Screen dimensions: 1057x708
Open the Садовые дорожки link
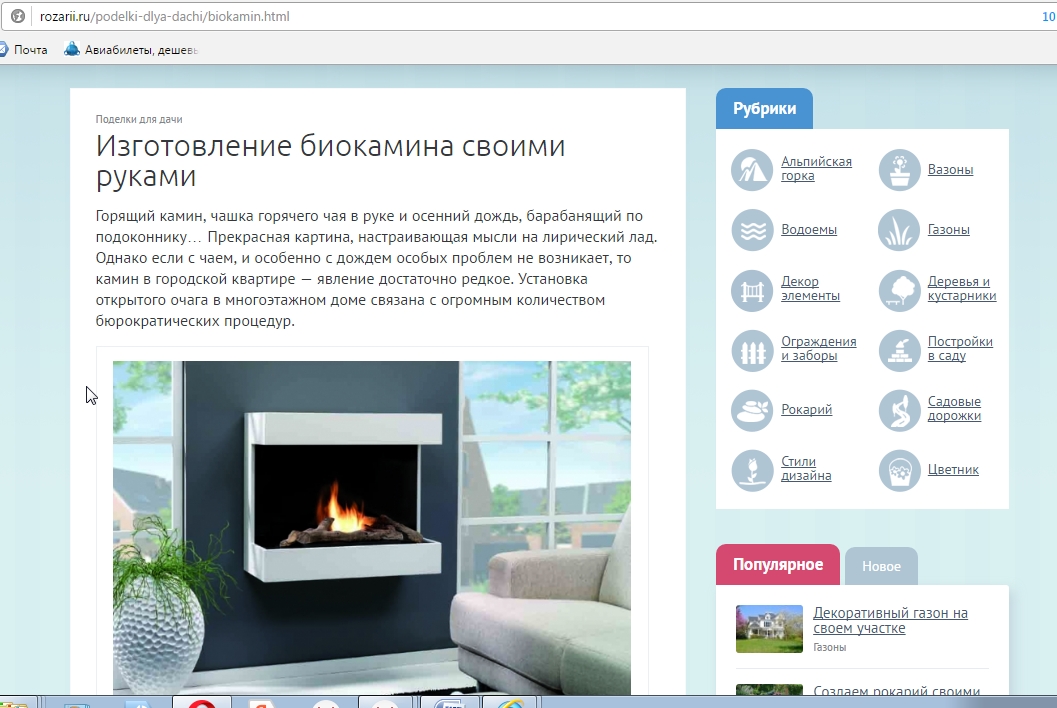(x=954, y=409)
